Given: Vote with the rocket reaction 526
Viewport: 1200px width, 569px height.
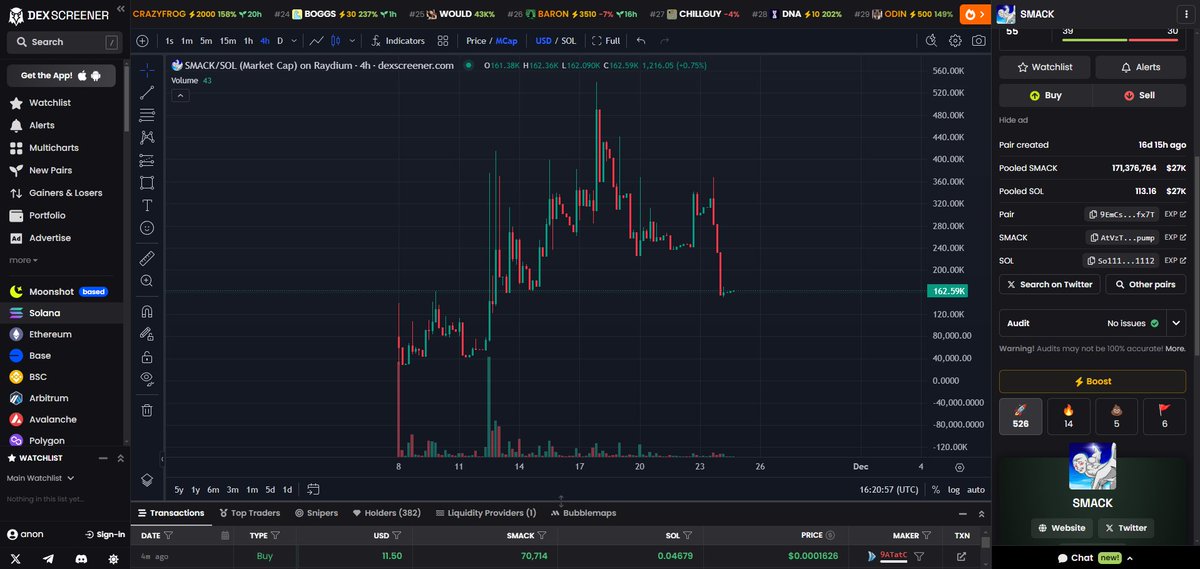Looking at the screenshot, I should pos(1020,416).
